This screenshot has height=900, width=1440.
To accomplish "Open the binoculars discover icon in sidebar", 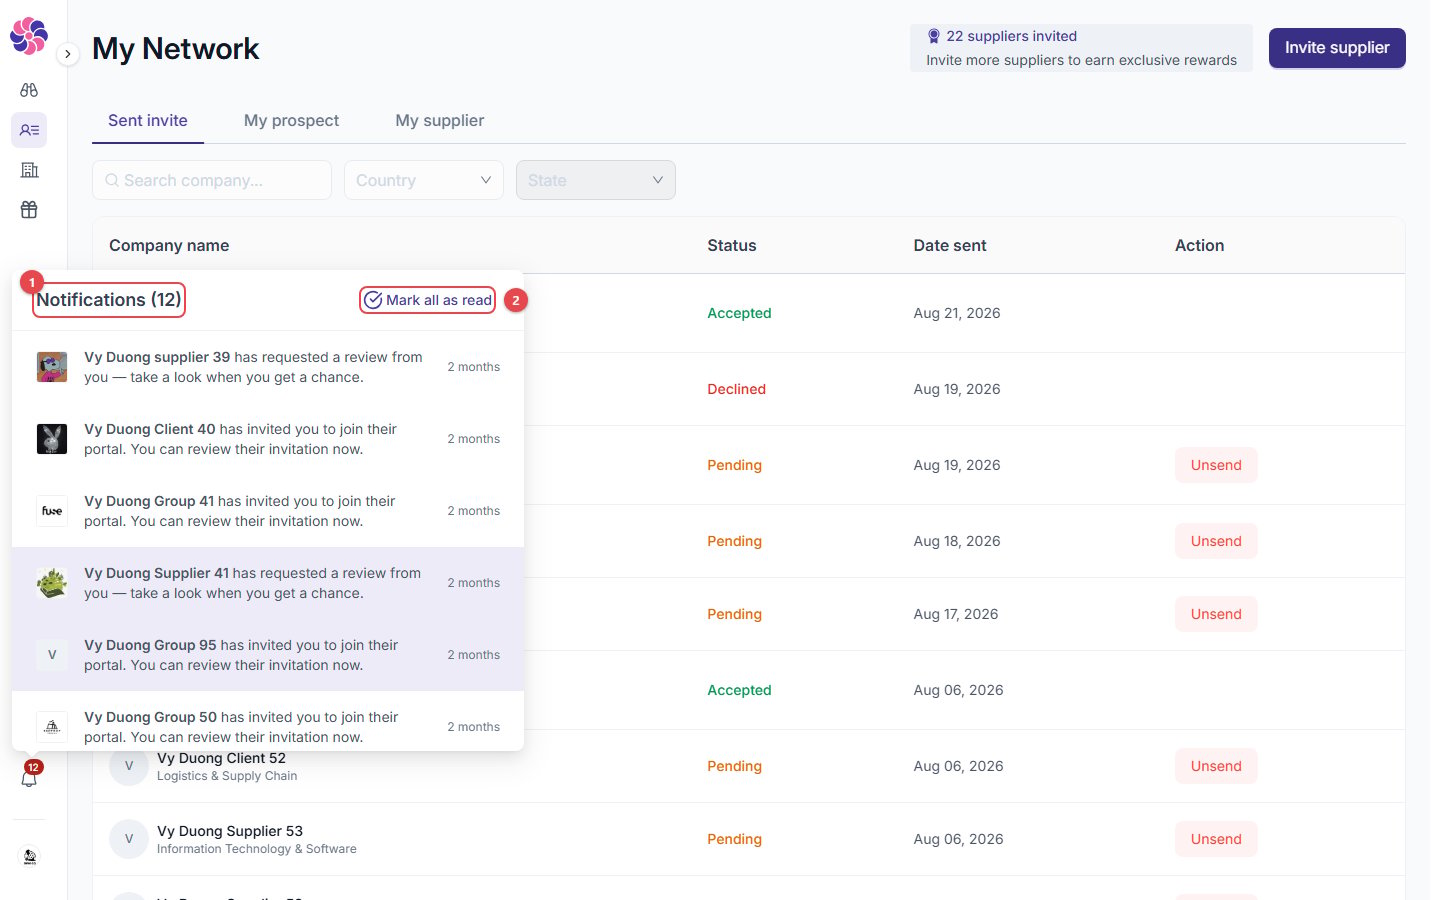I will (x=29, y=90).
